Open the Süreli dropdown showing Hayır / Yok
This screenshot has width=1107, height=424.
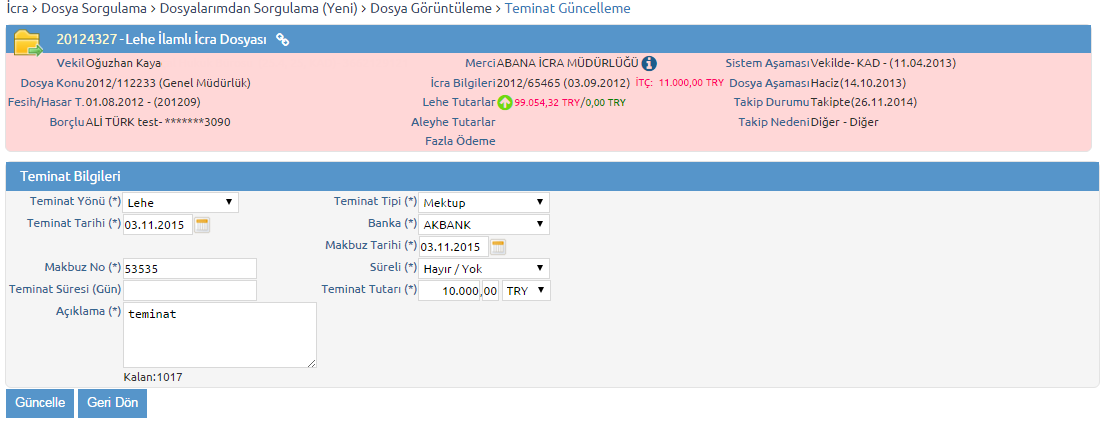tap(484, 268)
